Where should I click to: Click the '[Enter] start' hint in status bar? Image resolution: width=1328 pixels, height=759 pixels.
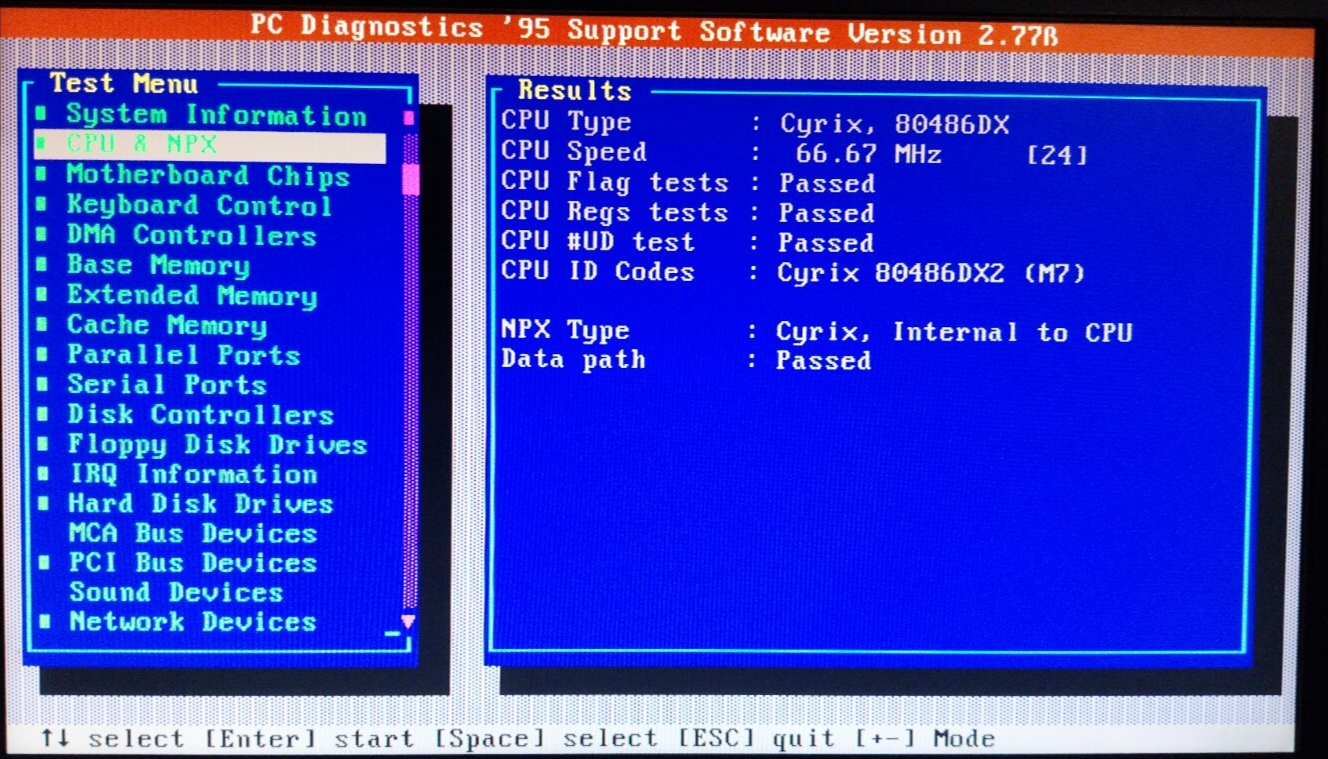point(310,739)
